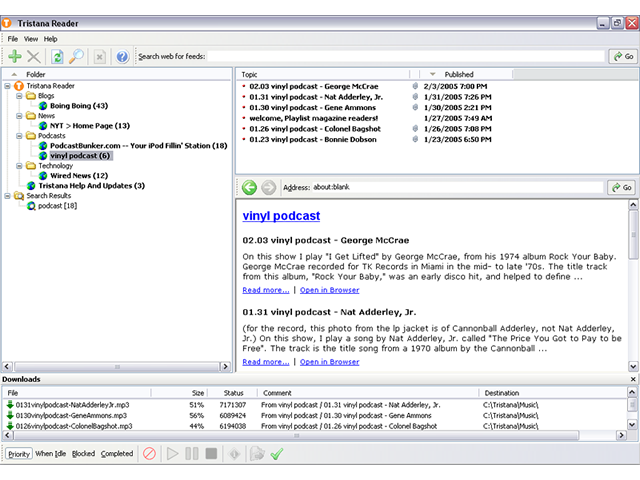Select the NYT > Home Page (13) feed
This screenshot has width=640, height=480.
(90, 126)
